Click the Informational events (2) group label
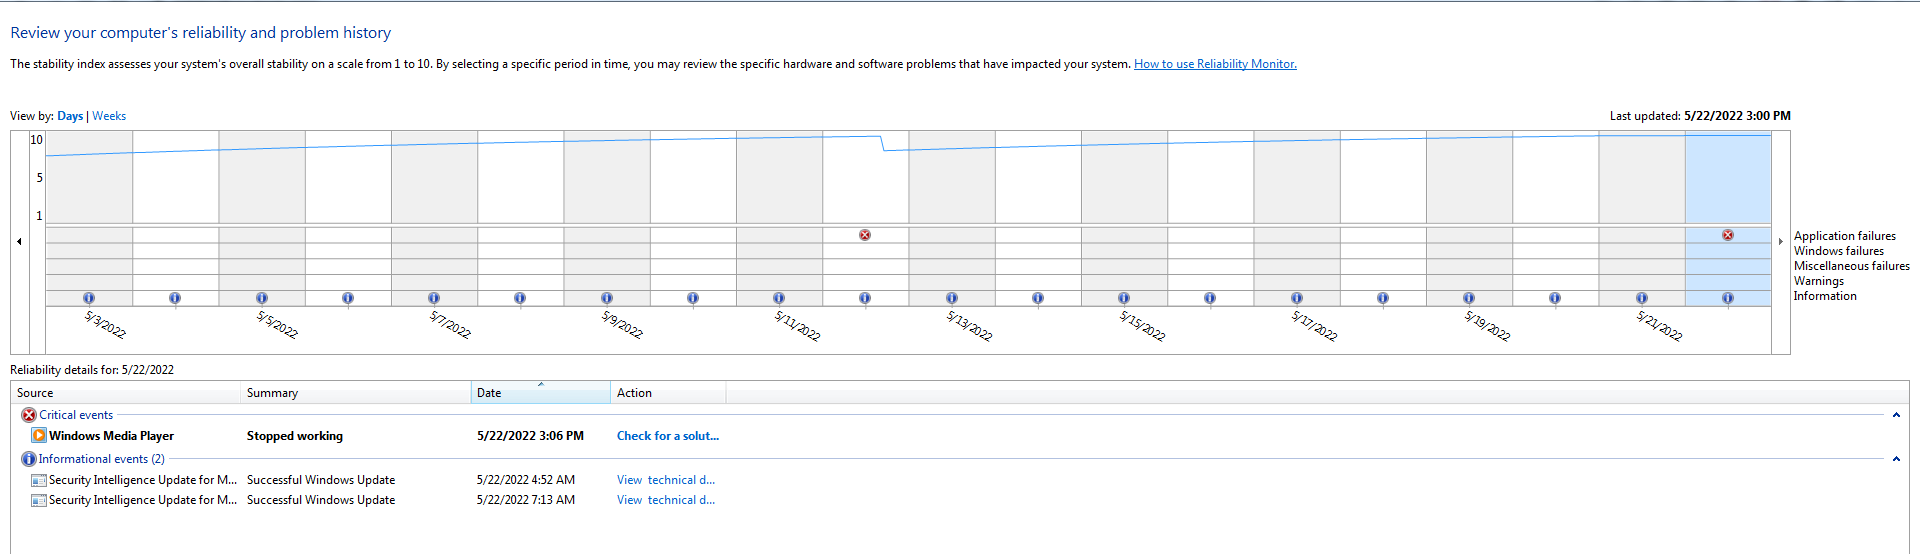Viewport: 1920px width, 554px height. (x=102, y=459)
